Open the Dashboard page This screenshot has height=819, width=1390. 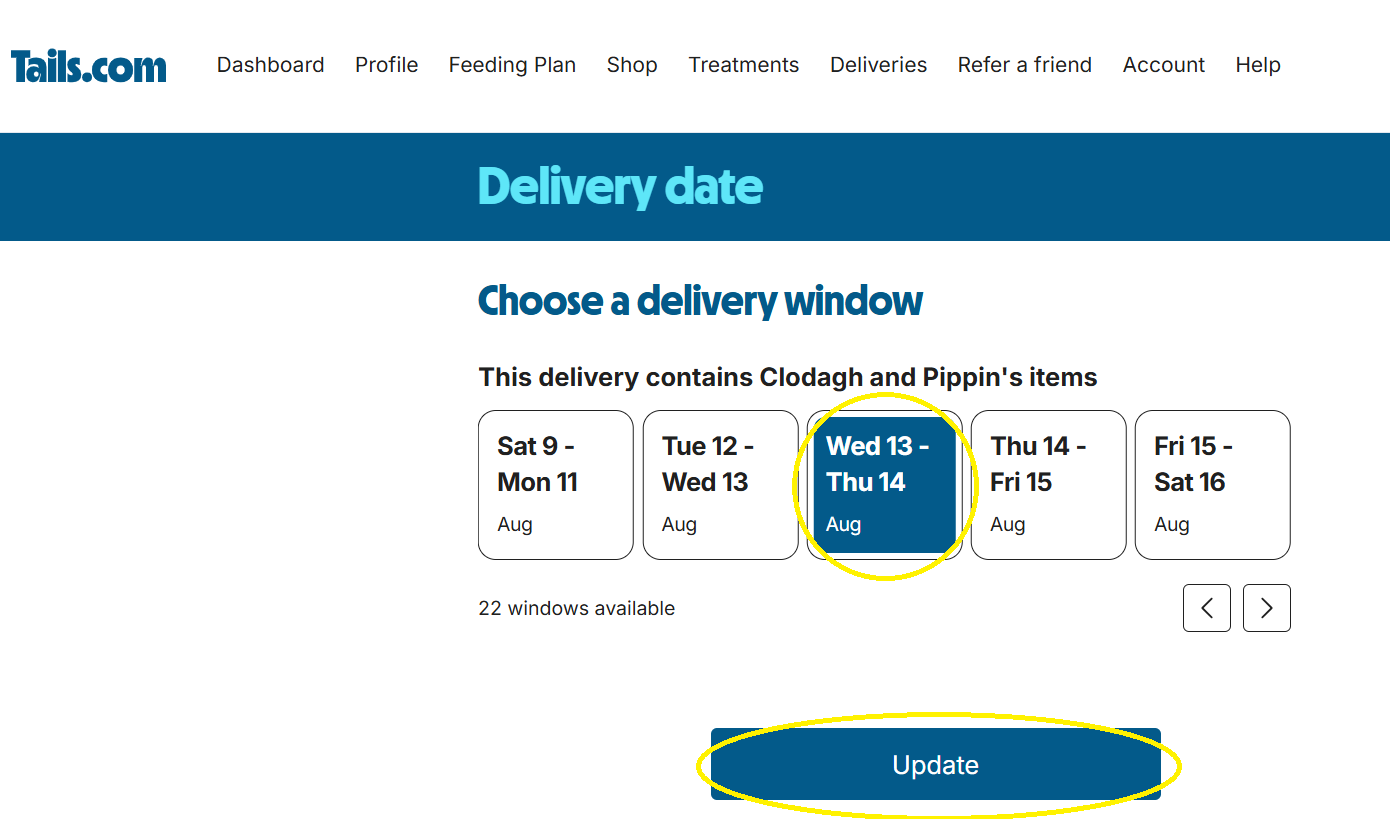[x=270, y=65]
